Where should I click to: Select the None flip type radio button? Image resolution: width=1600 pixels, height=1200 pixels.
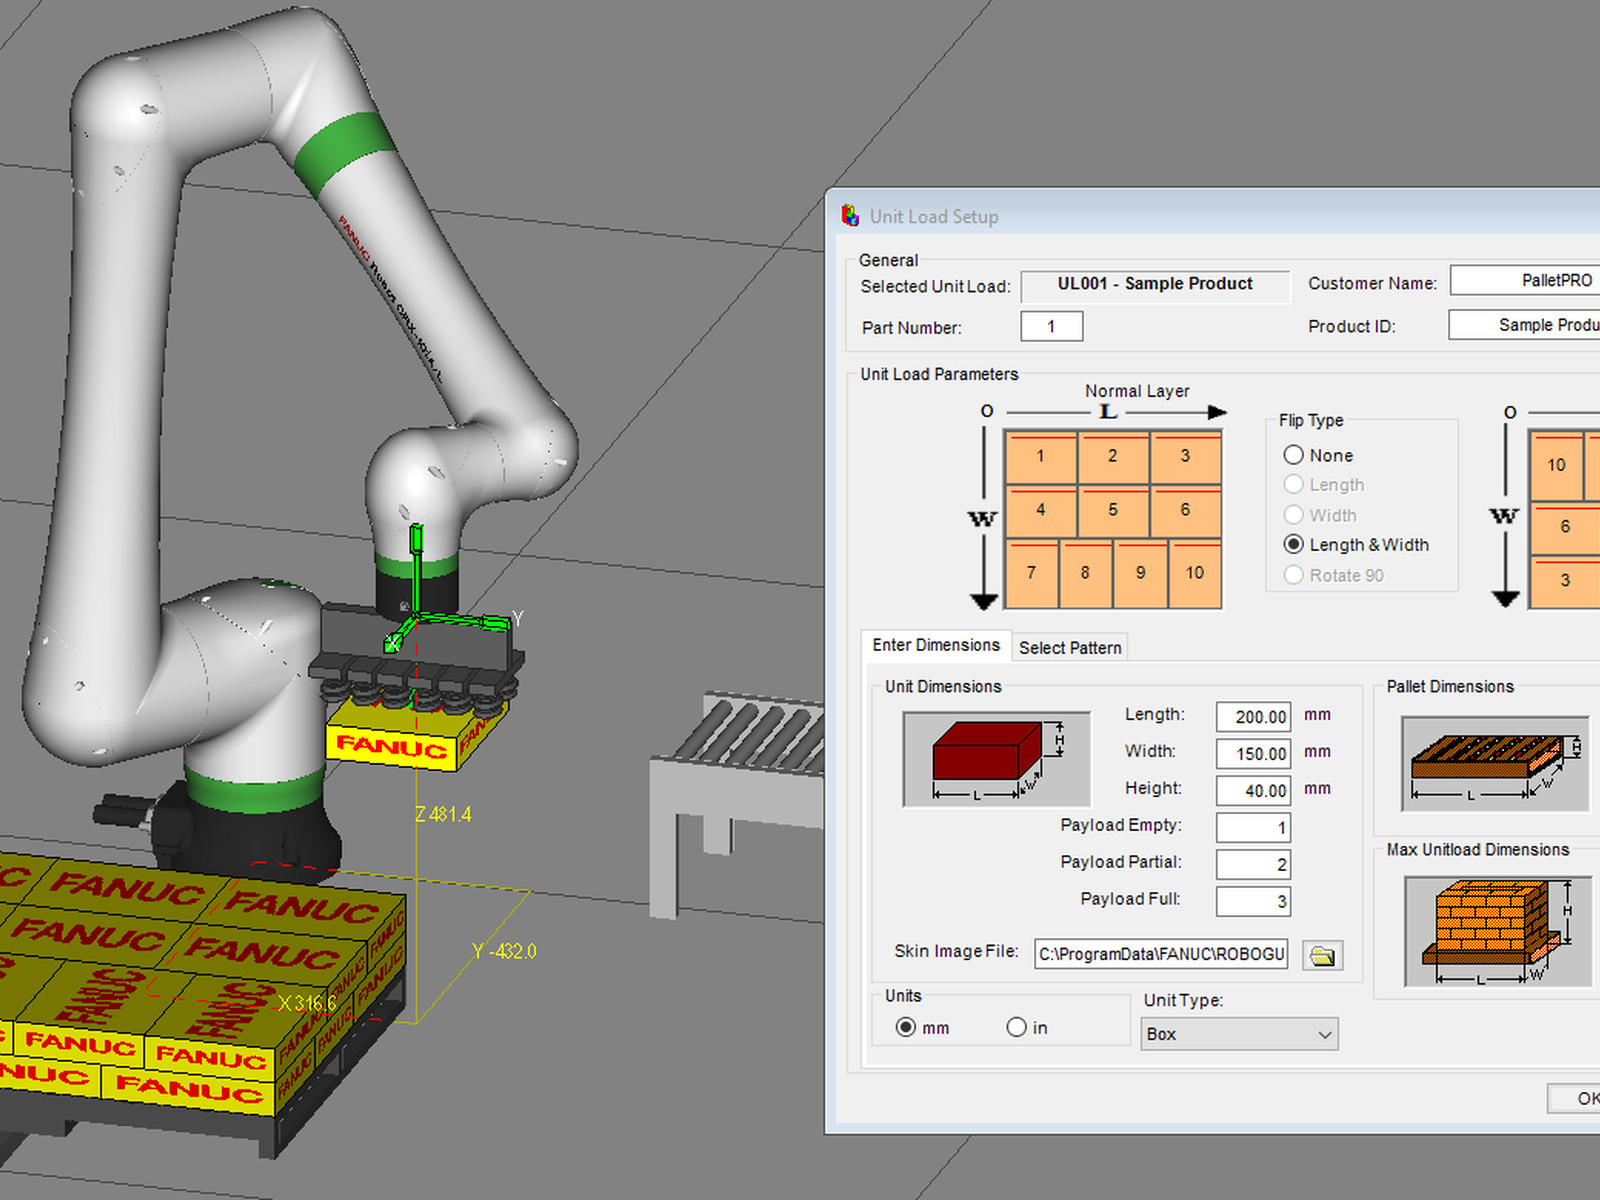(1293, 455)
